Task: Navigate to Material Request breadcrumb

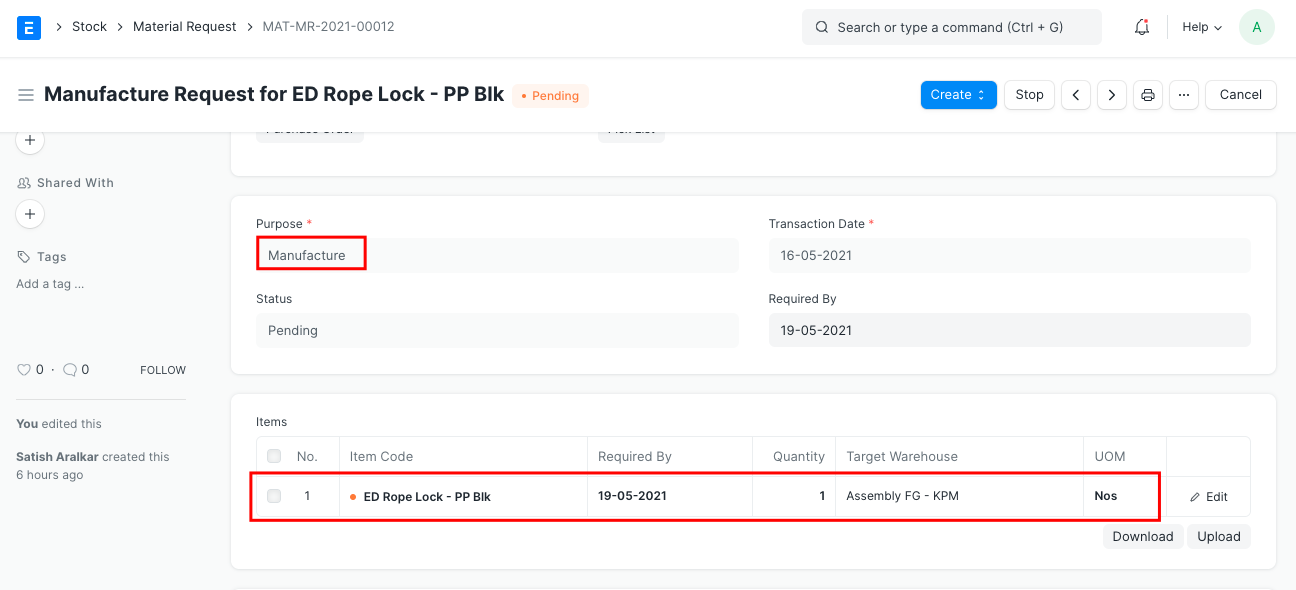Action: coord(185,27)
